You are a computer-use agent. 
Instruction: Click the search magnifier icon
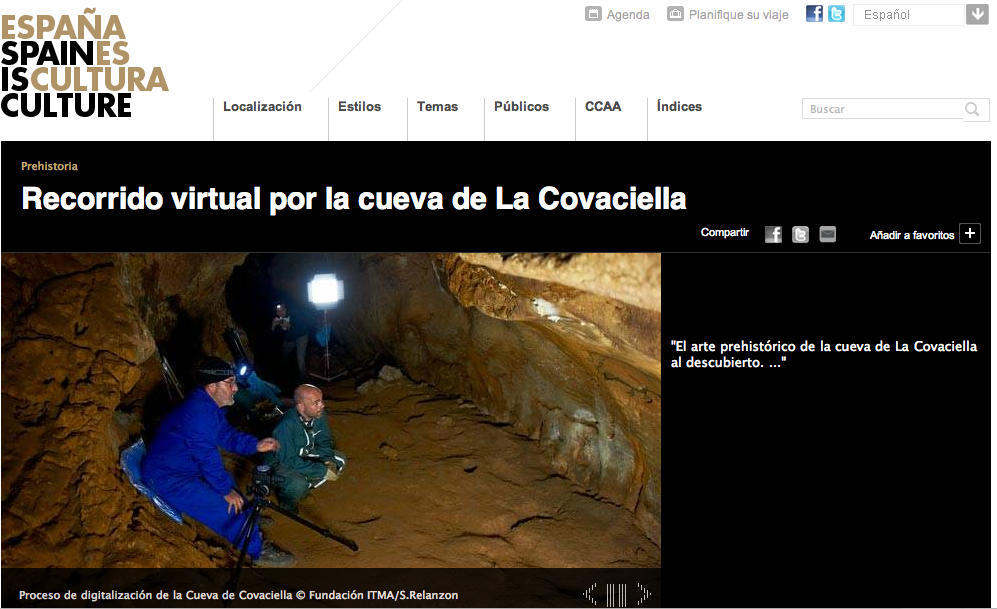(972, 109)
